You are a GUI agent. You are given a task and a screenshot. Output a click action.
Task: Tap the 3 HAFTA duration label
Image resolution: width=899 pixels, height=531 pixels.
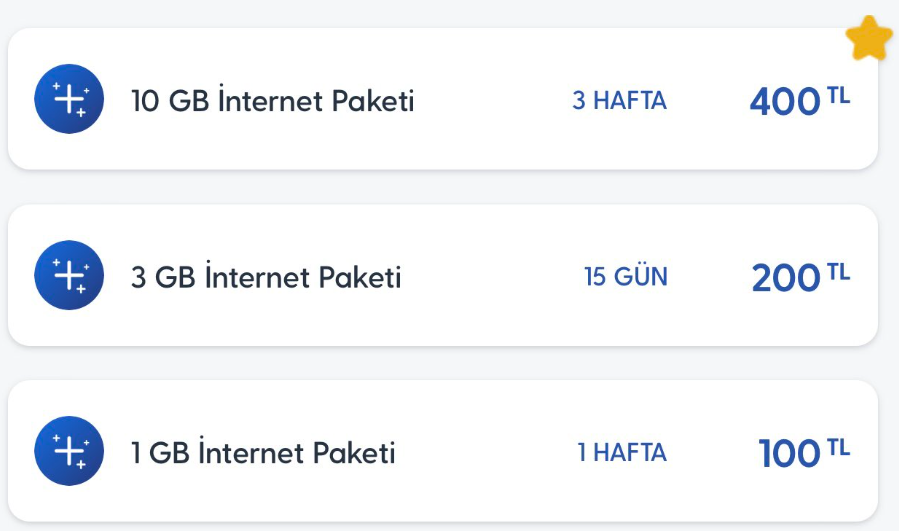(619, 100)
